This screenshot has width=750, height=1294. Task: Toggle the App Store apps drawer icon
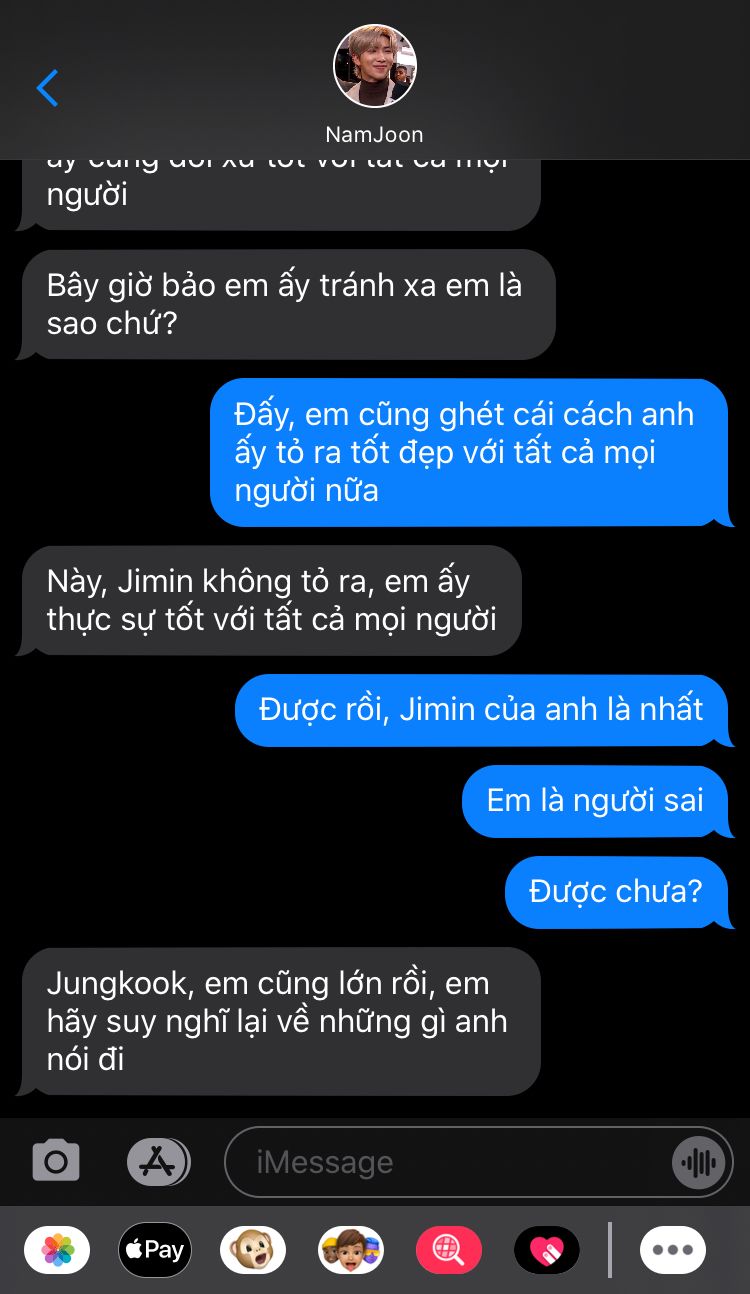click(158, 1161)
